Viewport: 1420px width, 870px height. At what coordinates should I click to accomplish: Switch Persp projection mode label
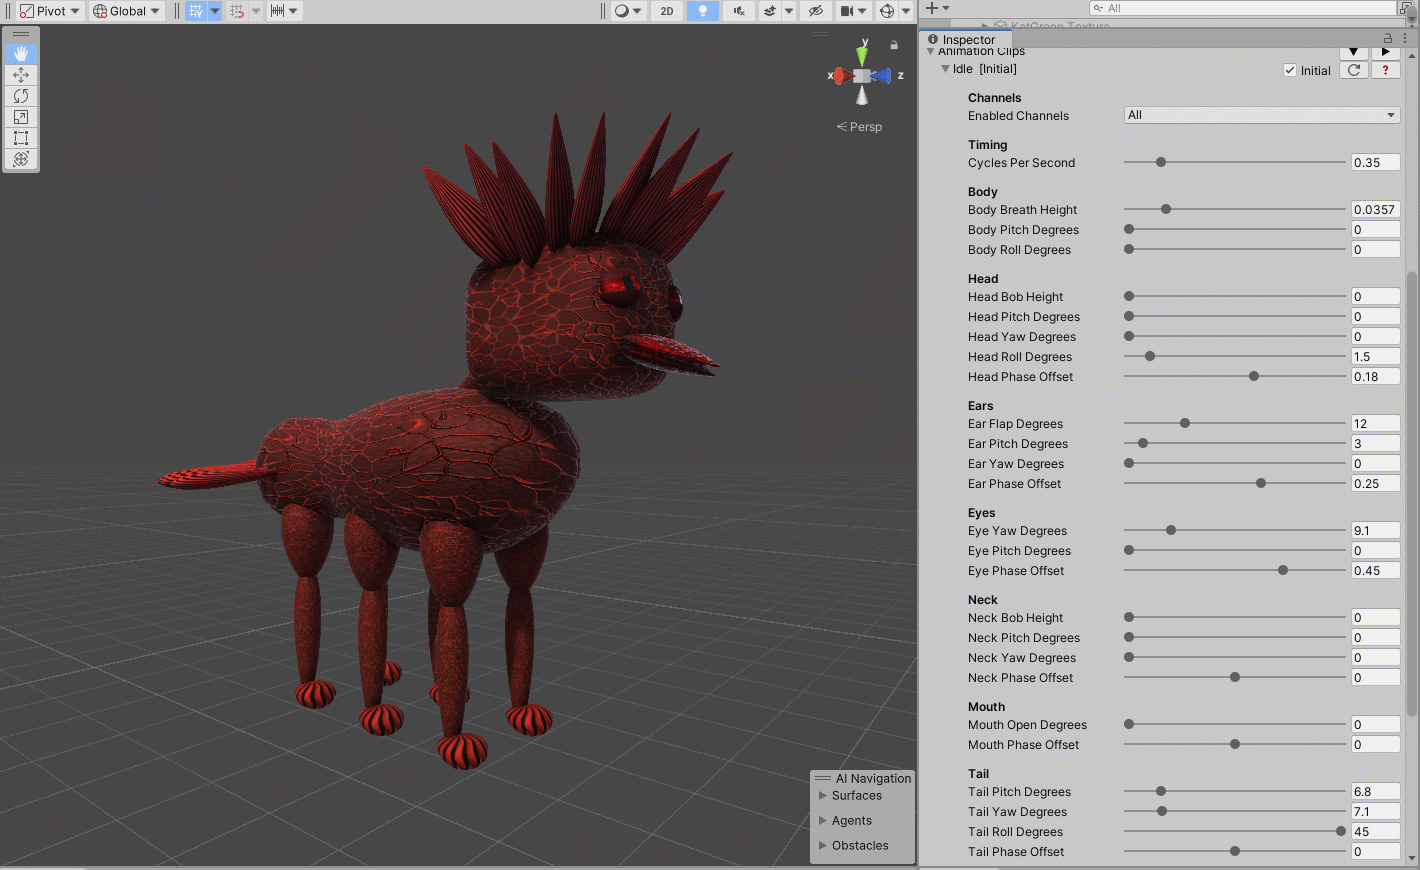[860, 127]
